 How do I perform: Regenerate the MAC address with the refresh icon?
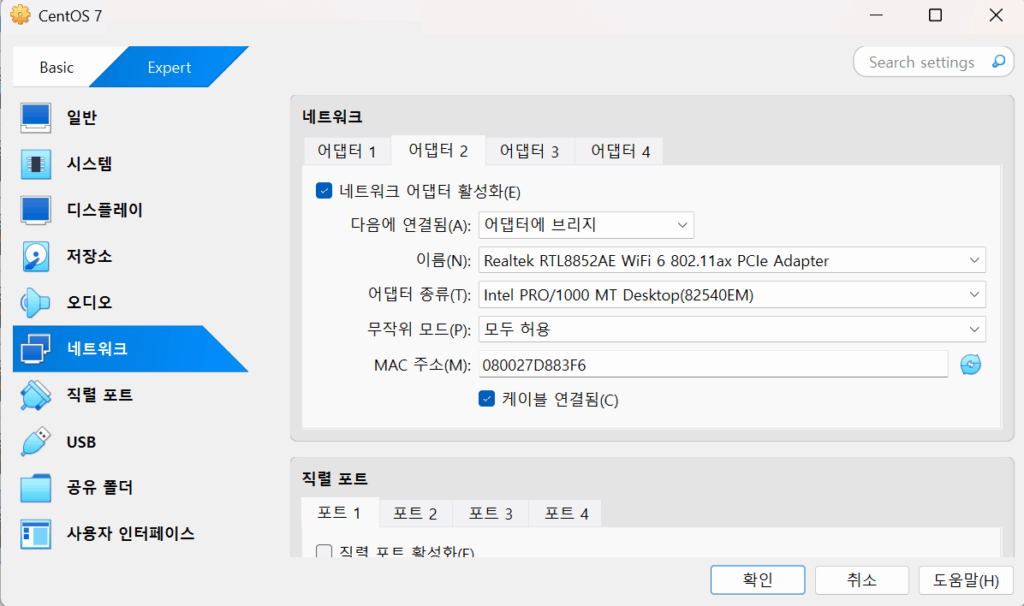(x=969, y=364)
